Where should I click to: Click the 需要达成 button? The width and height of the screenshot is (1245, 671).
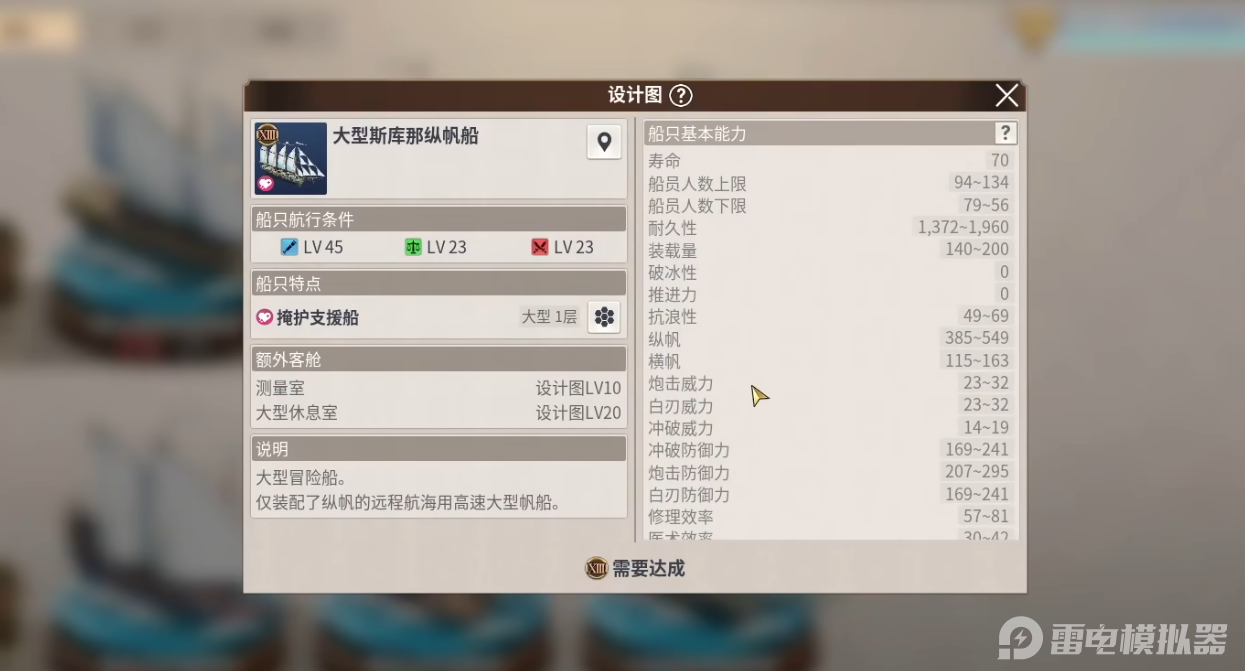tap(635, 568)
